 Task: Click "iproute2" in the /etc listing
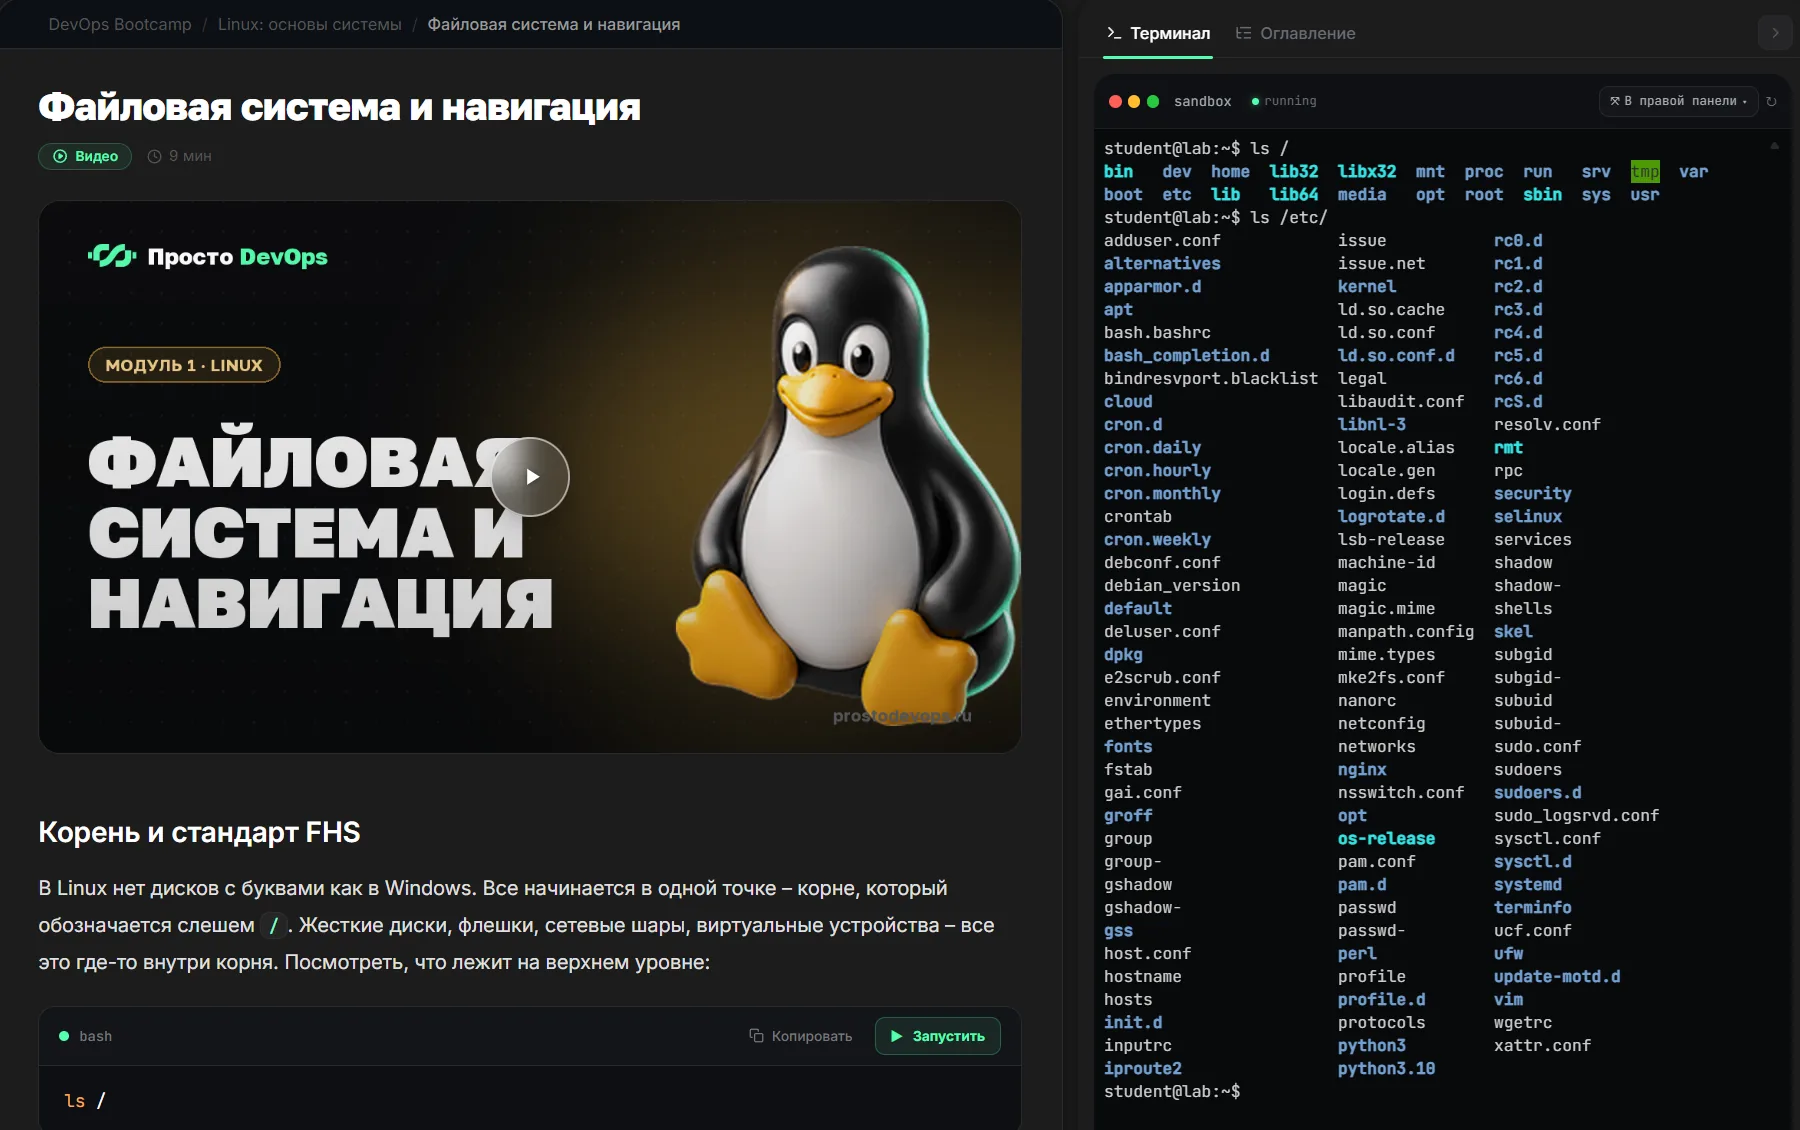1143,1069
